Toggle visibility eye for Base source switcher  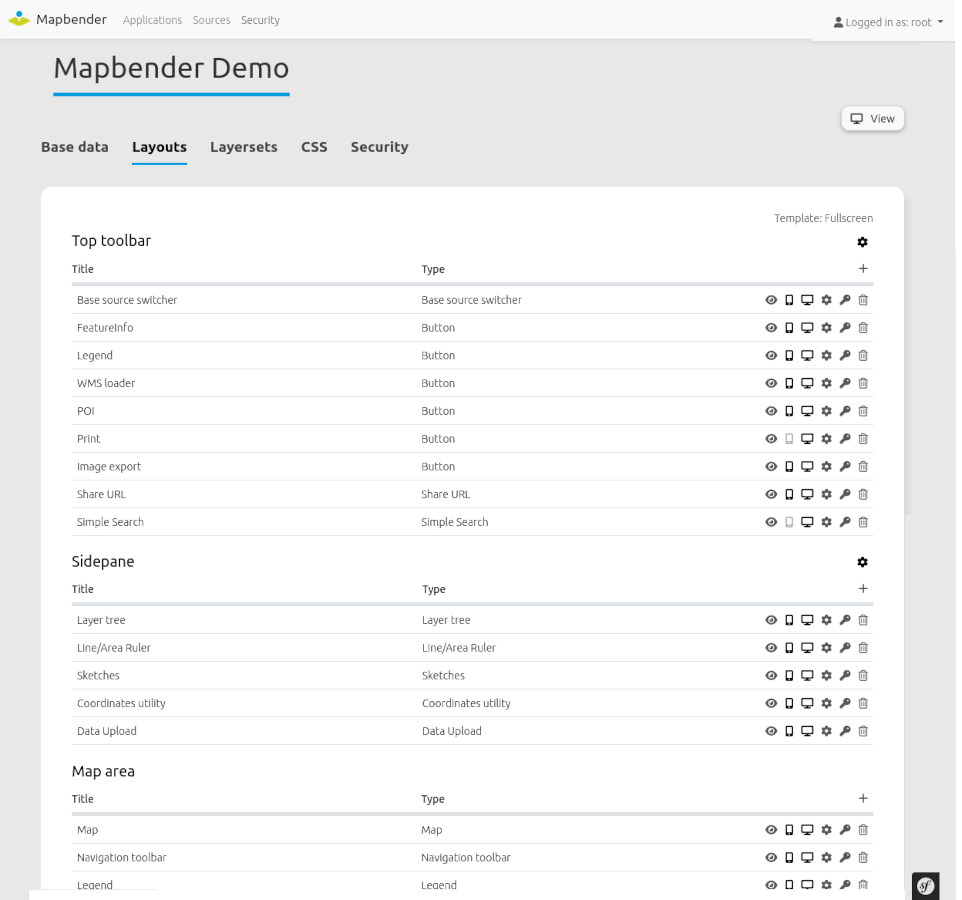click(x=771, y=300)
